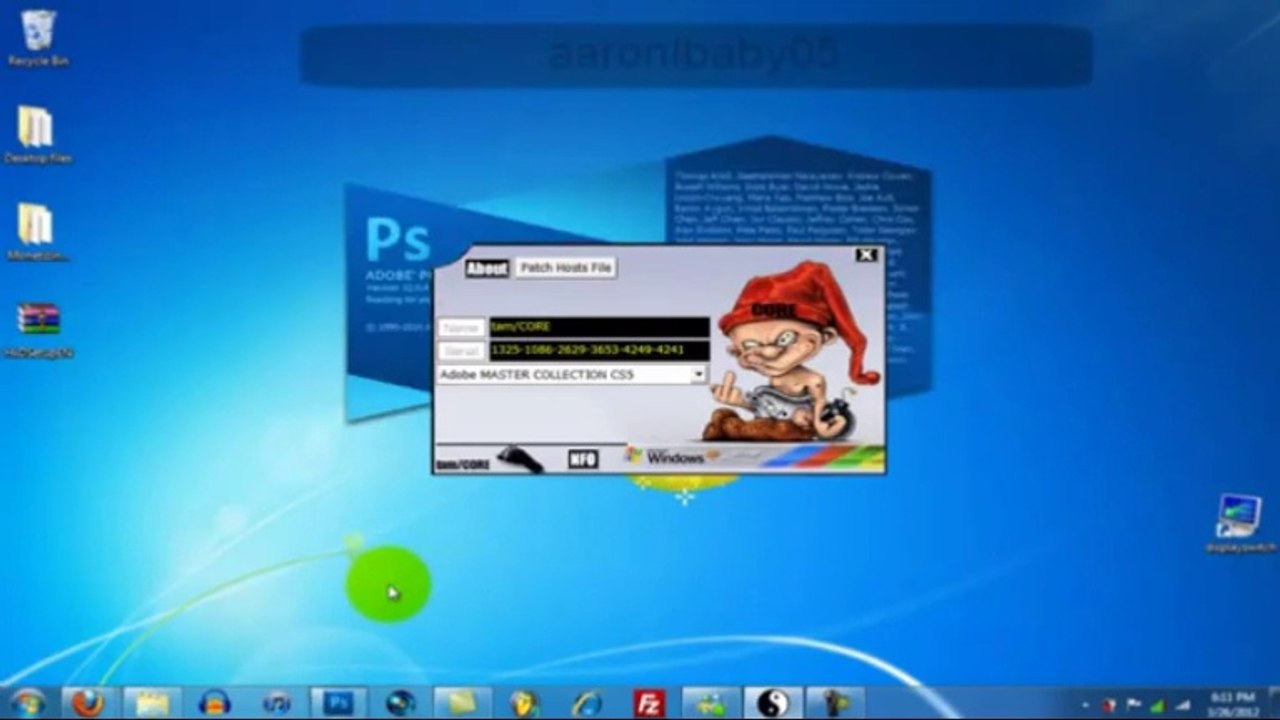This screenshot has width=1280, height=720.
Task: Select the WinRAR archive desktop icon
Action: point(38,329)
